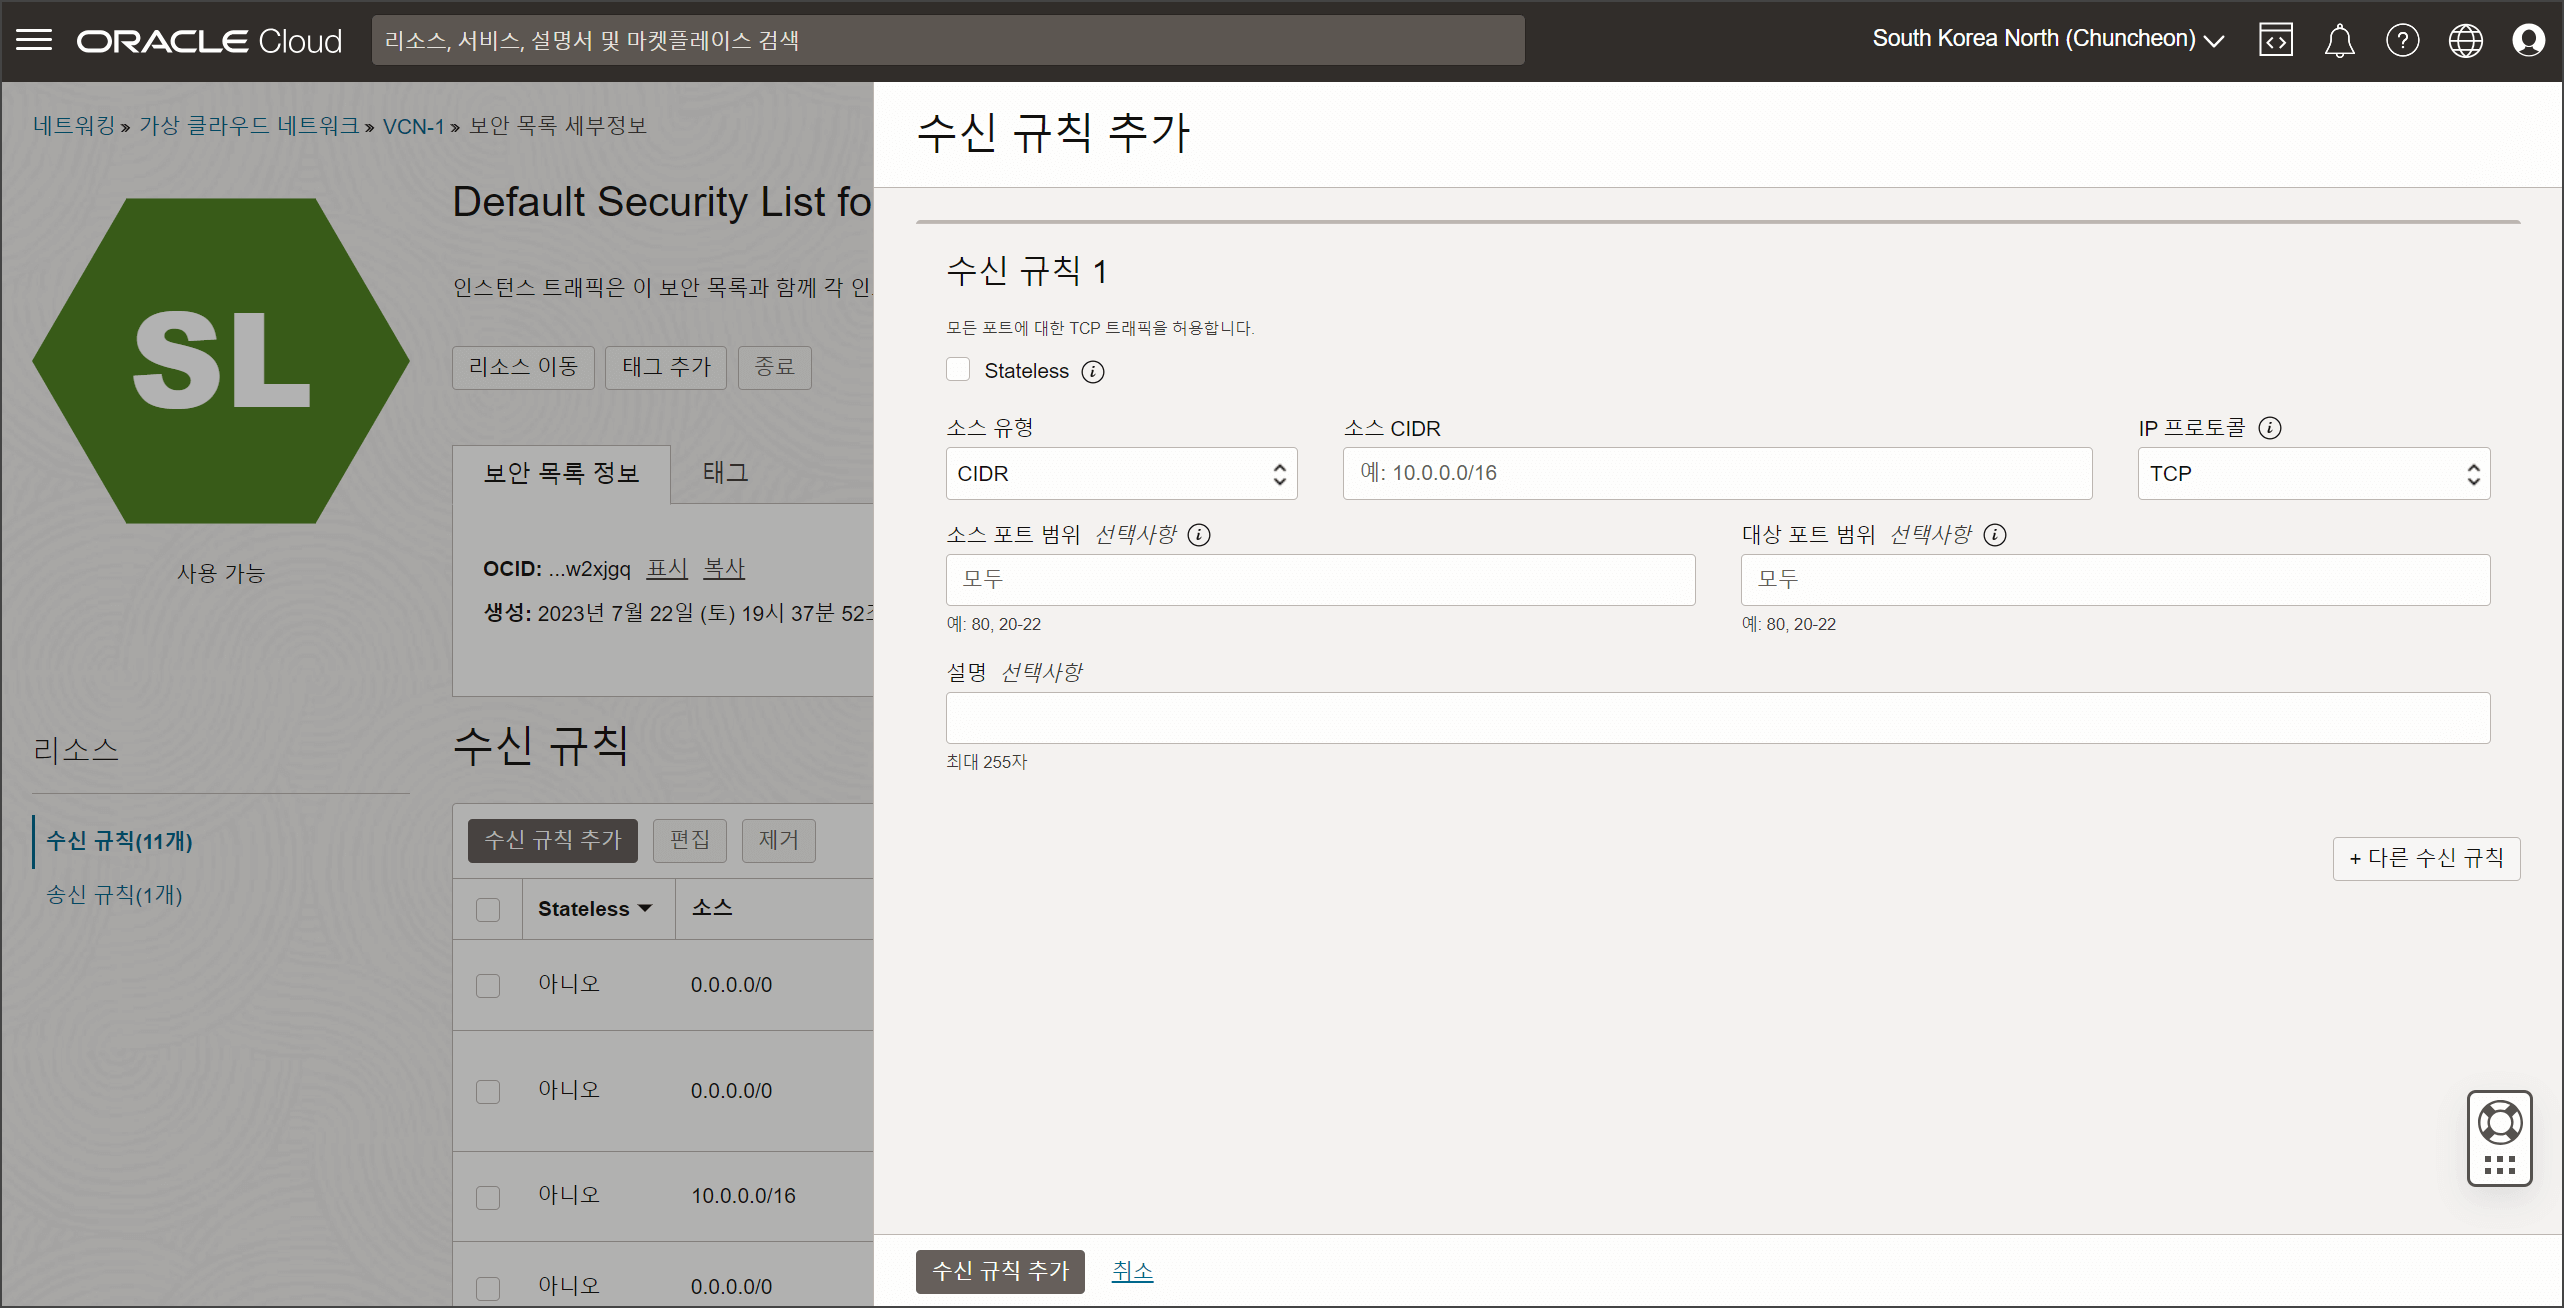Click the SL security list hexagon

pos(221,361)
